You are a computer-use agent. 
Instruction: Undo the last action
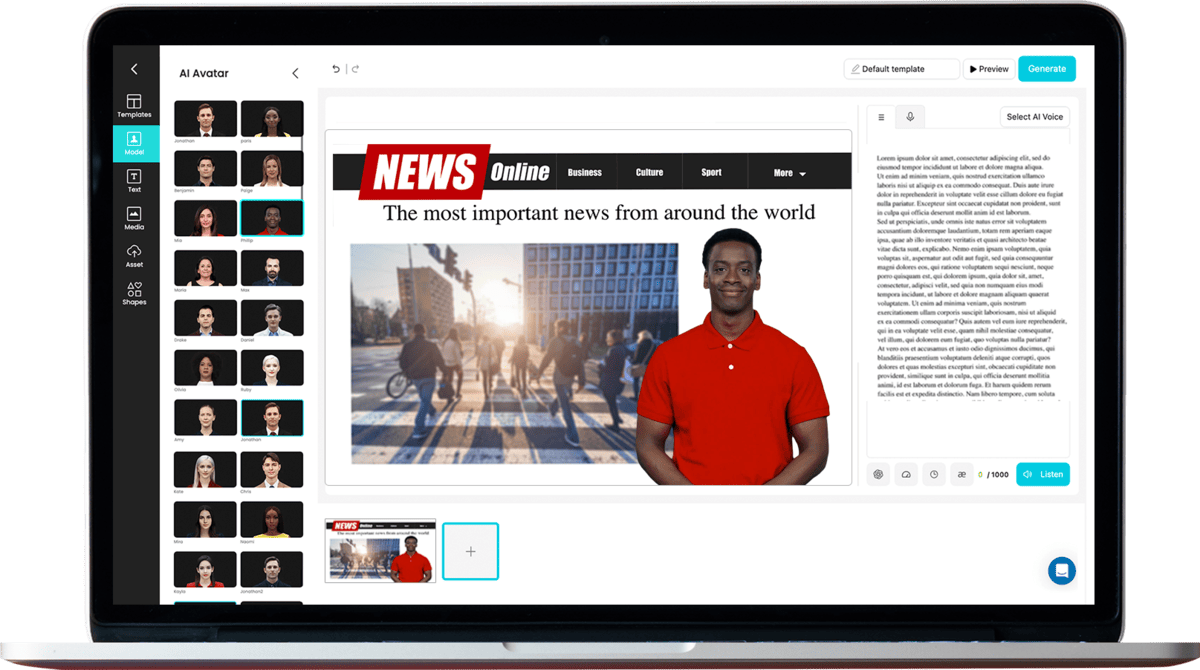pyautogui.click(x=336, y=68)
